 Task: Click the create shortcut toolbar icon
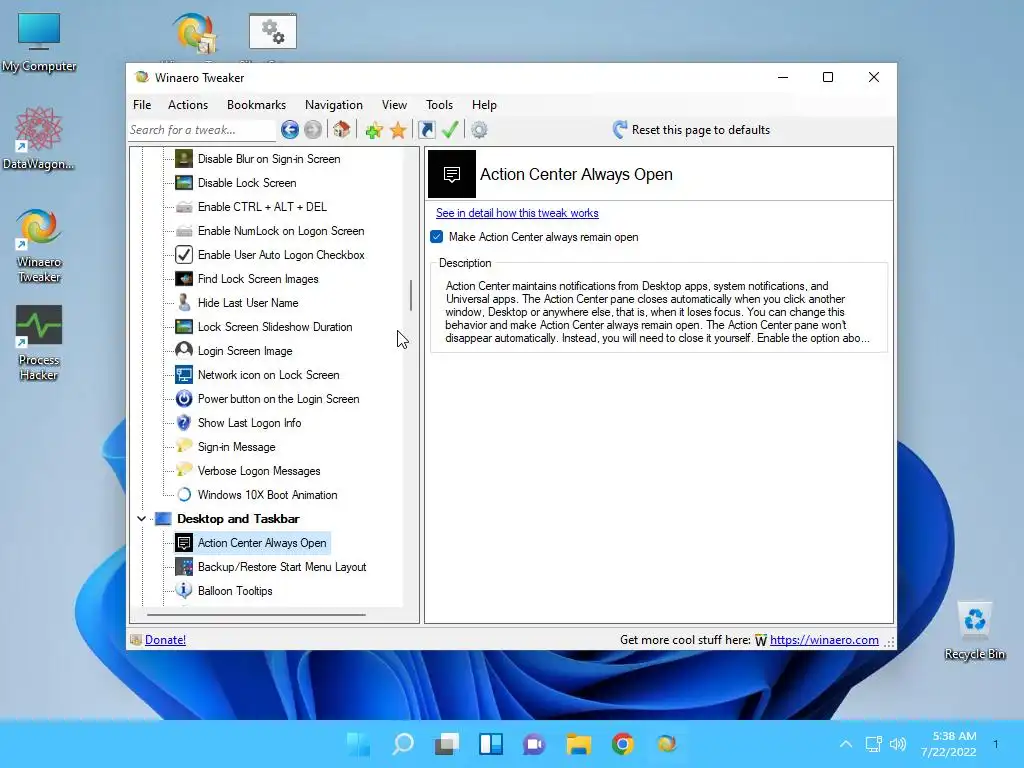point(426,130)
